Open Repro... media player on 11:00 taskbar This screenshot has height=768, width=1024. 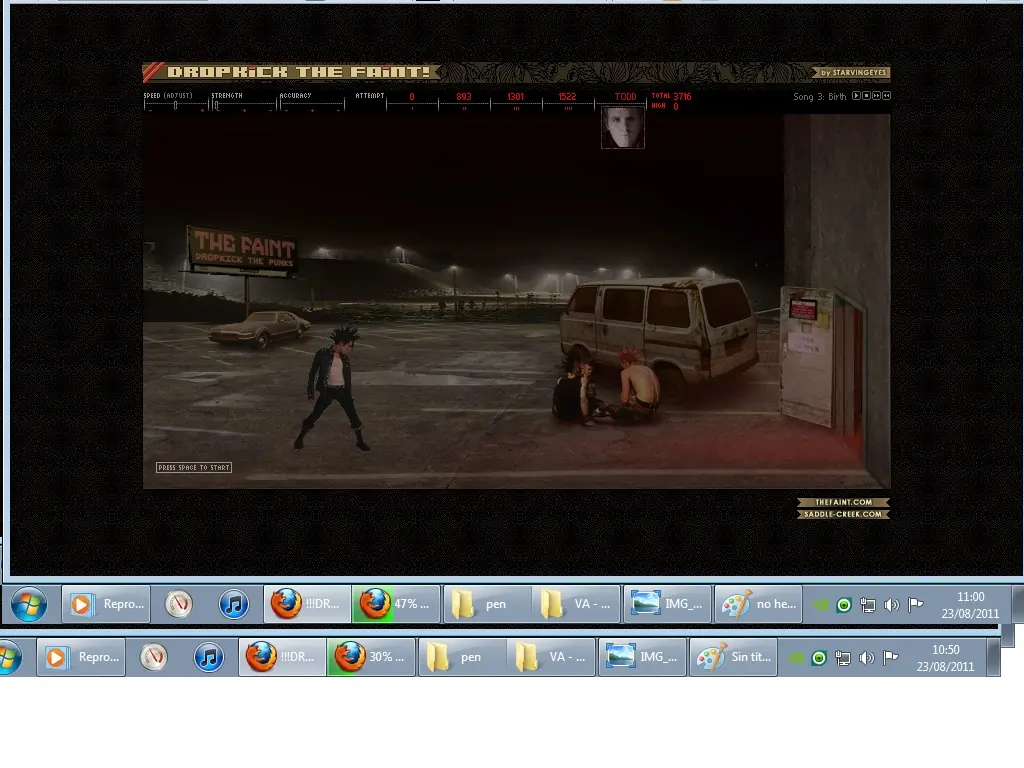106,604
